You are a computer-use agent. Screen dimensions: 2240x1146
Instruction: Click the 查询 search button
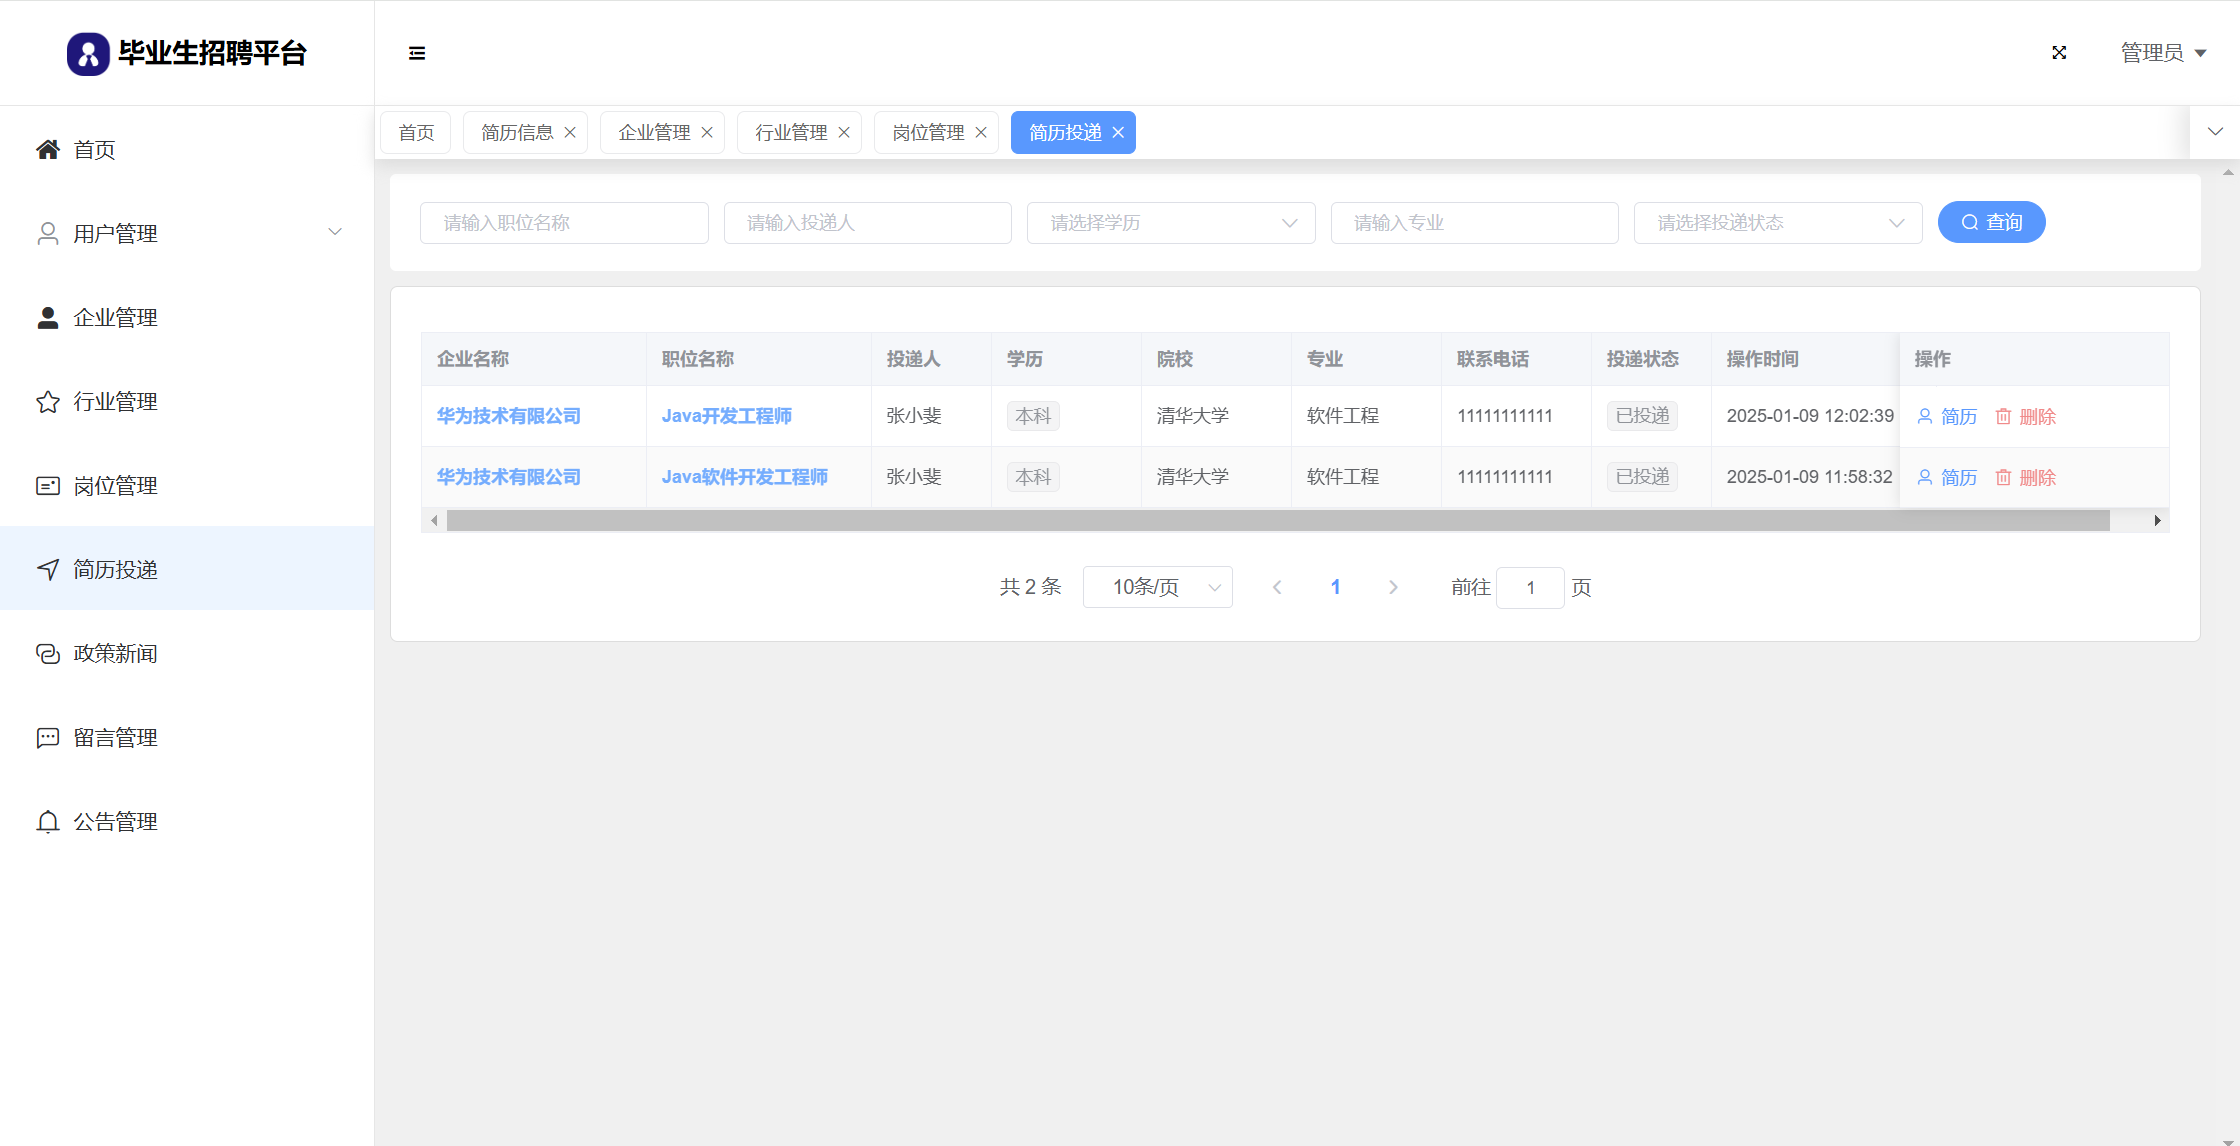point(1991,223)
